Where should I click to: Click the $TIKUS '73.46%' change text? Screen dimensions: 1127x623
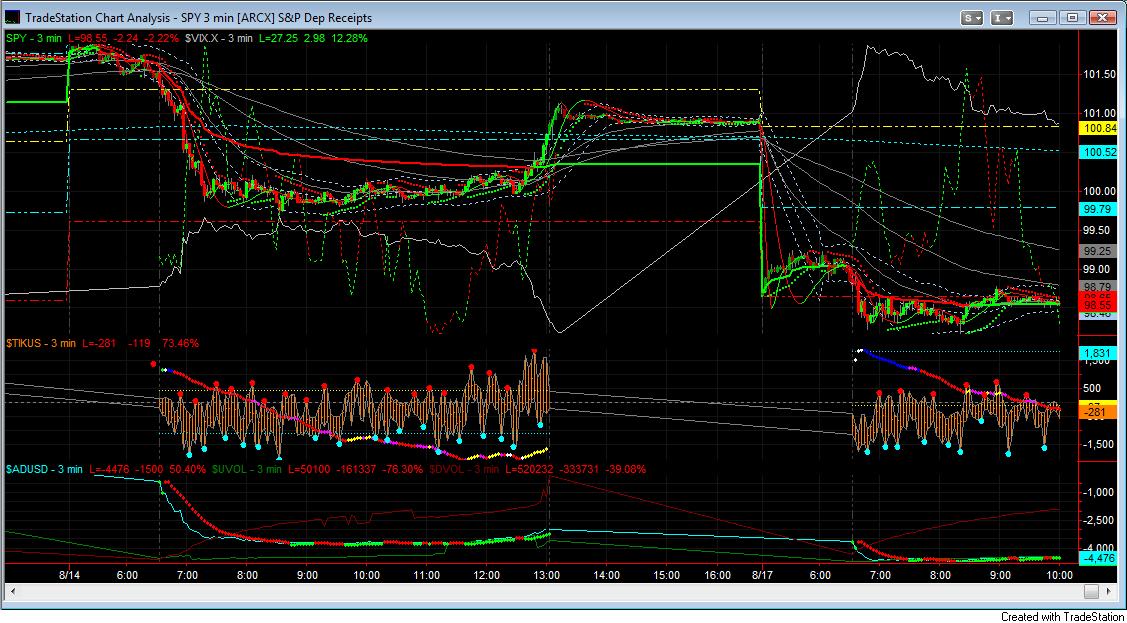[180, 343]
